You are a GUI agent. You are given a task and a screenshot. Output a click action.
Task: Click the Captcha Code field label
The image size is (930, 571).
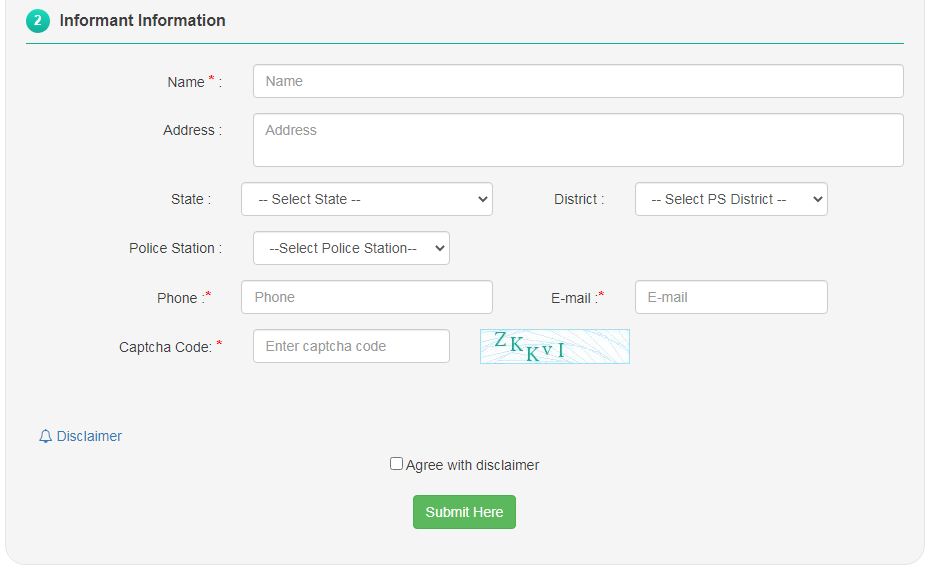point(165,347)
